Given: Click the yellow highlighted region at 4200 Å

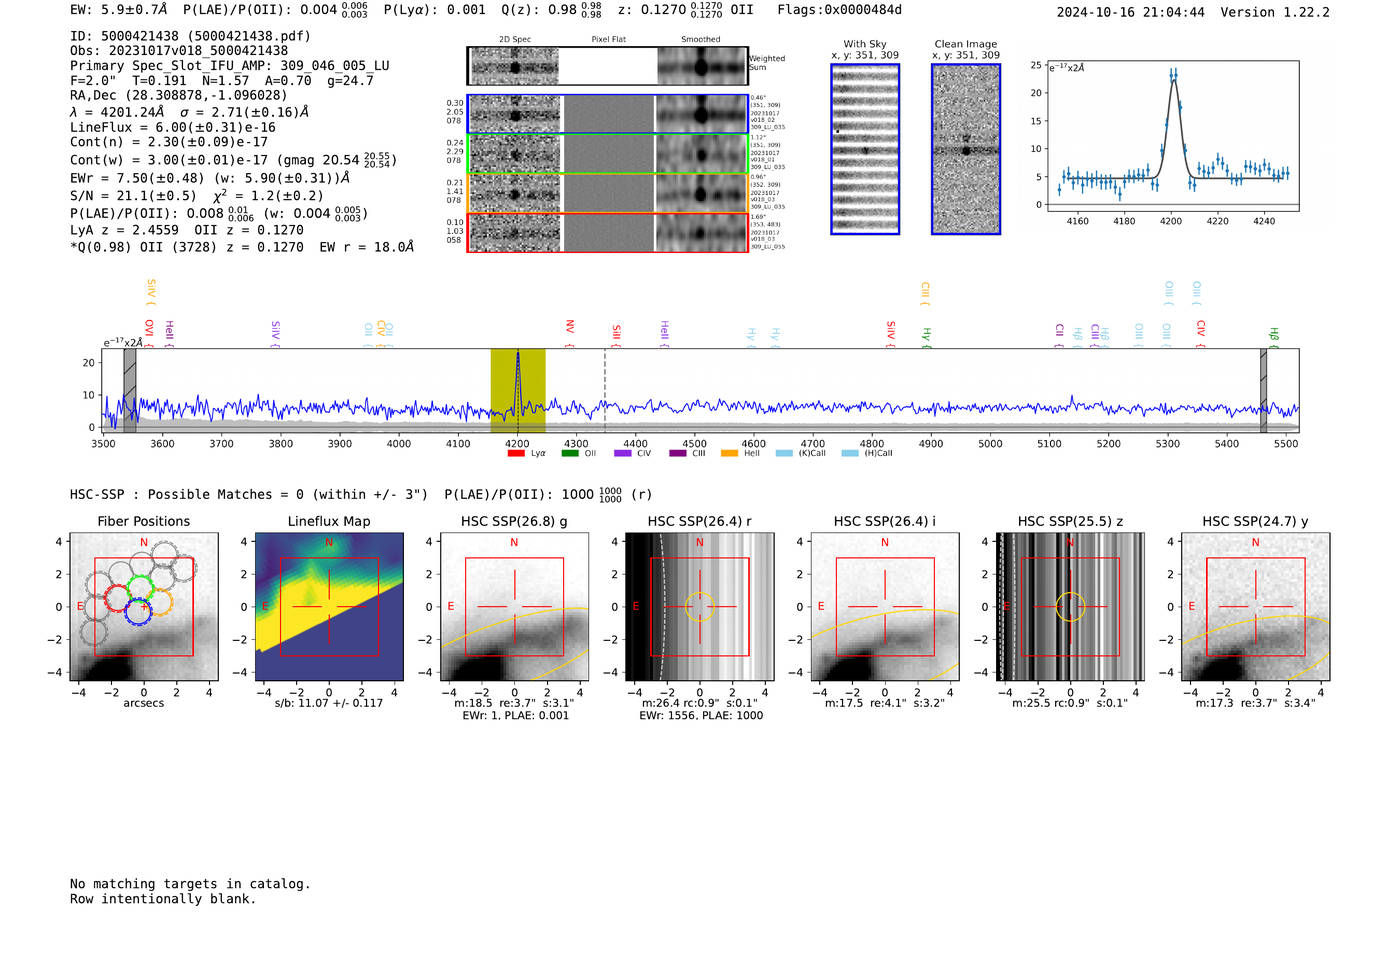Looking at the screenshot, I should [518, 390].
